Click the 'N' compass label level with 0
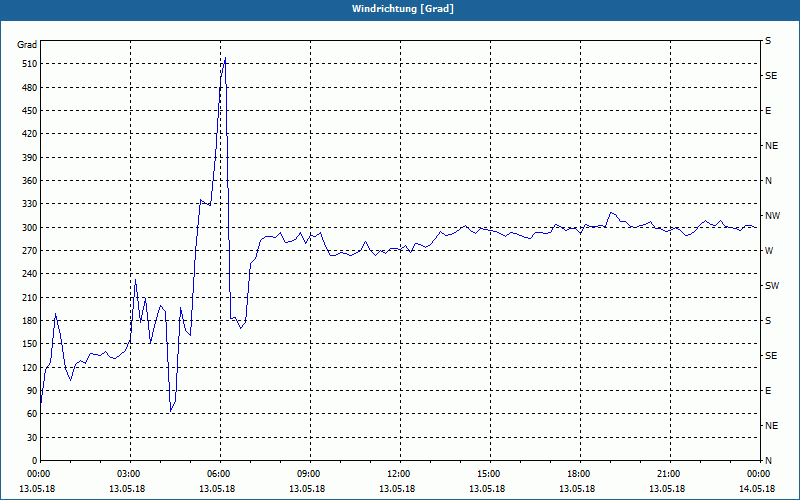The image size is (800, 500). (x=768, y=461)
